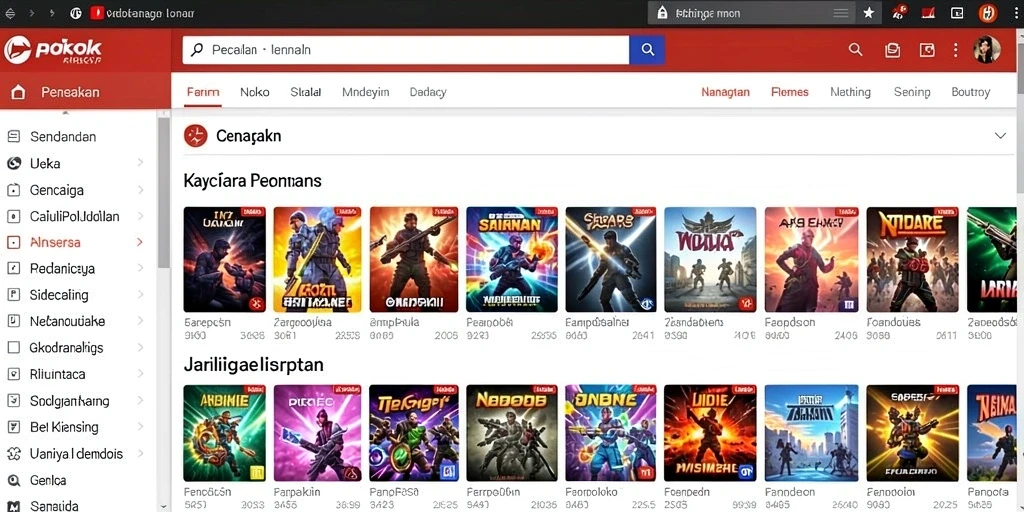This screenshot has width=1024, height=512.
Task: Click the home icon beside Peneakan
Action: pyautogui.click(x=18, y=92)
